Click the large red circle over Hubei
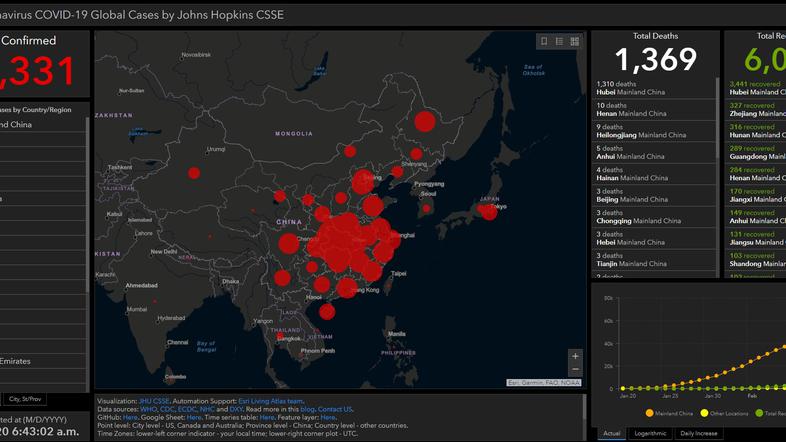This screenshot has width=786, height=442. [343, 233]
